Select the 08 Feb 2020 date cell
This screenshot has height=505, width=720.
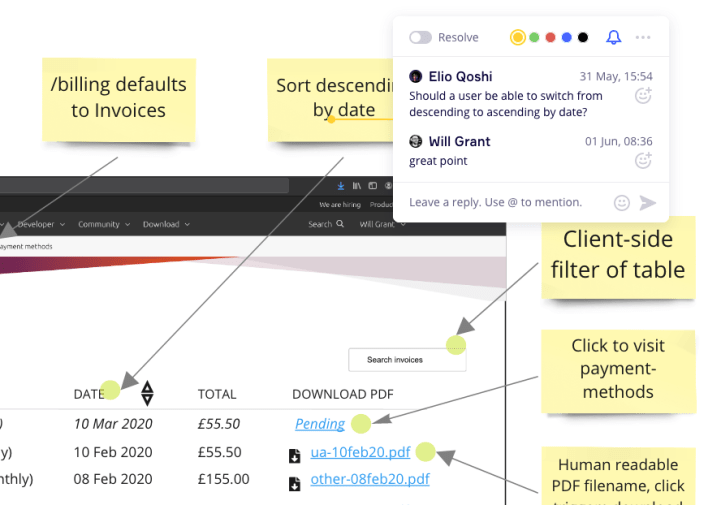point(113,479)
